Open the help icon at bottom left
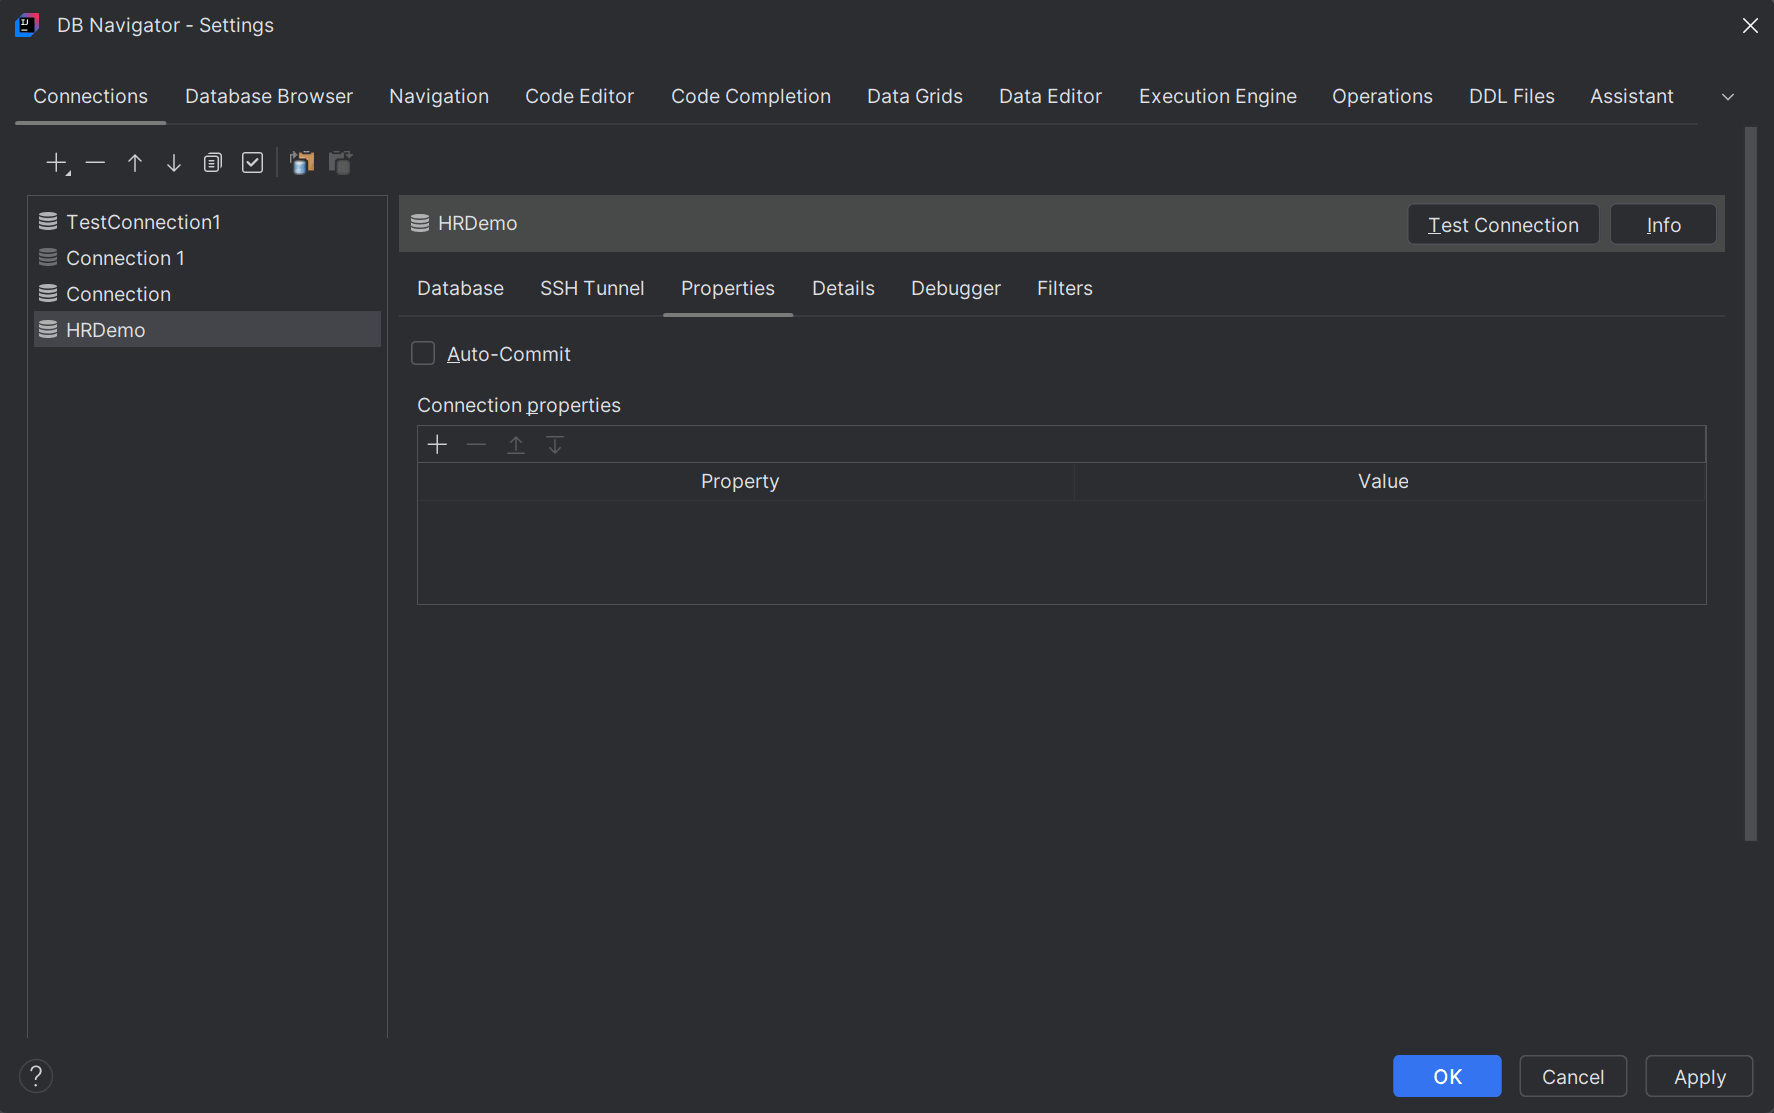The width and height of the screenshot is (1774, 1113). click(x=36, y=1075)
